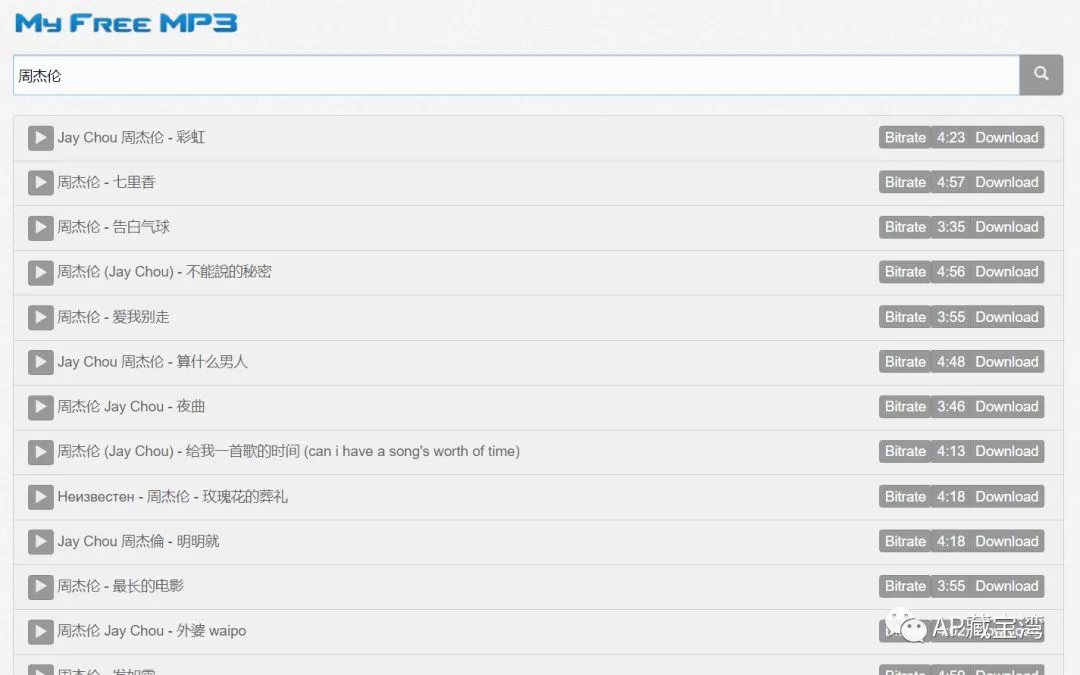Play the song 夜曲
Screen dimensions: 1080x675
pos(41,407)
